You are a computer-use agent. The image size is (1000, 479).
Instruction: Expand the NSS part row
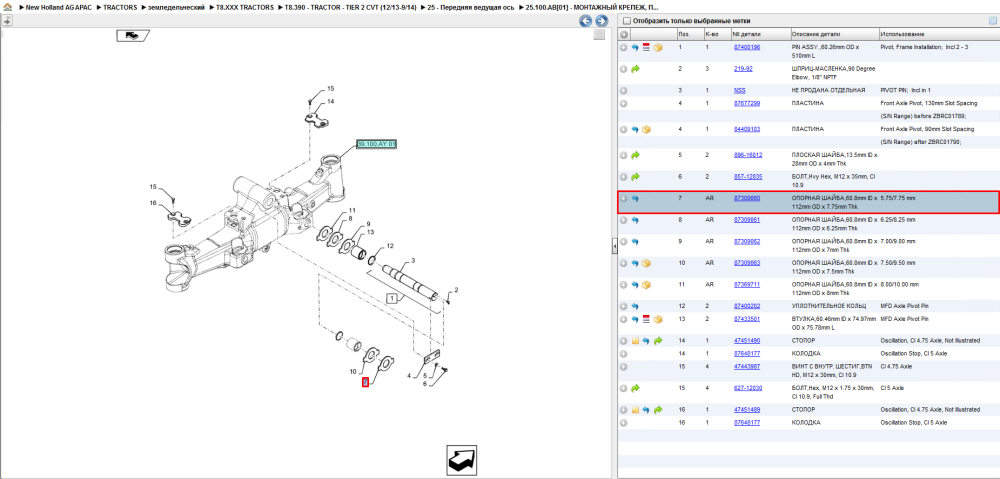(624, 91)
